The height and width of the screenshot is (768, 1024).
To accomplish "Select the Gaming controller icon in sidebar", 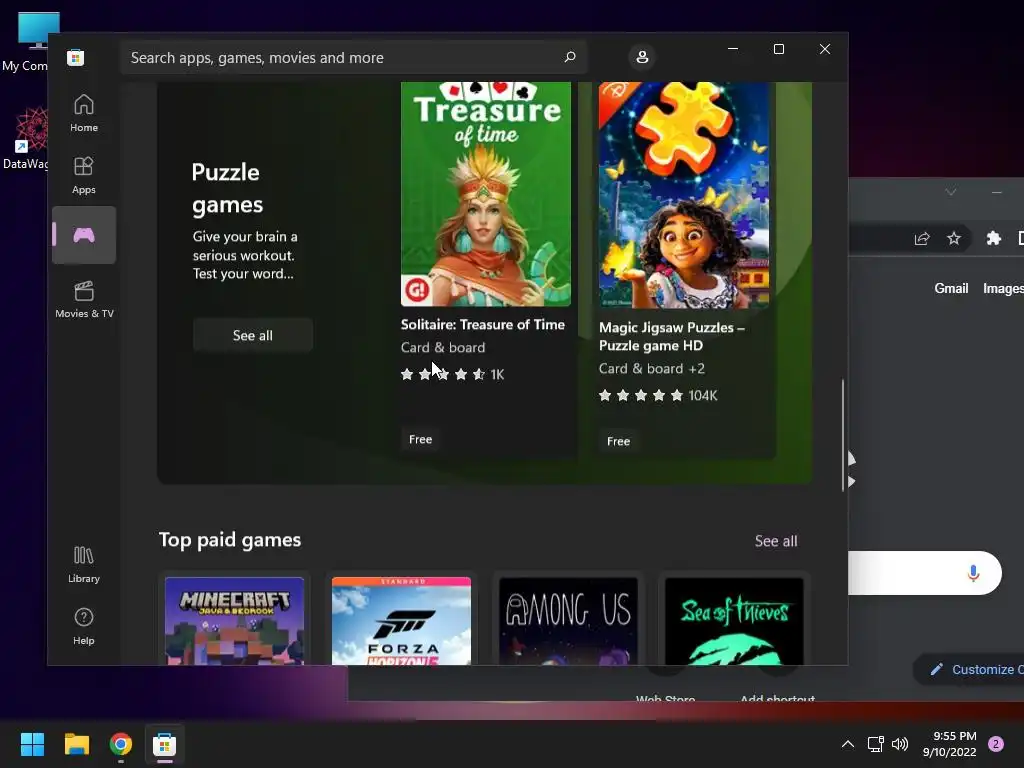I will click(x=84, y=235).
